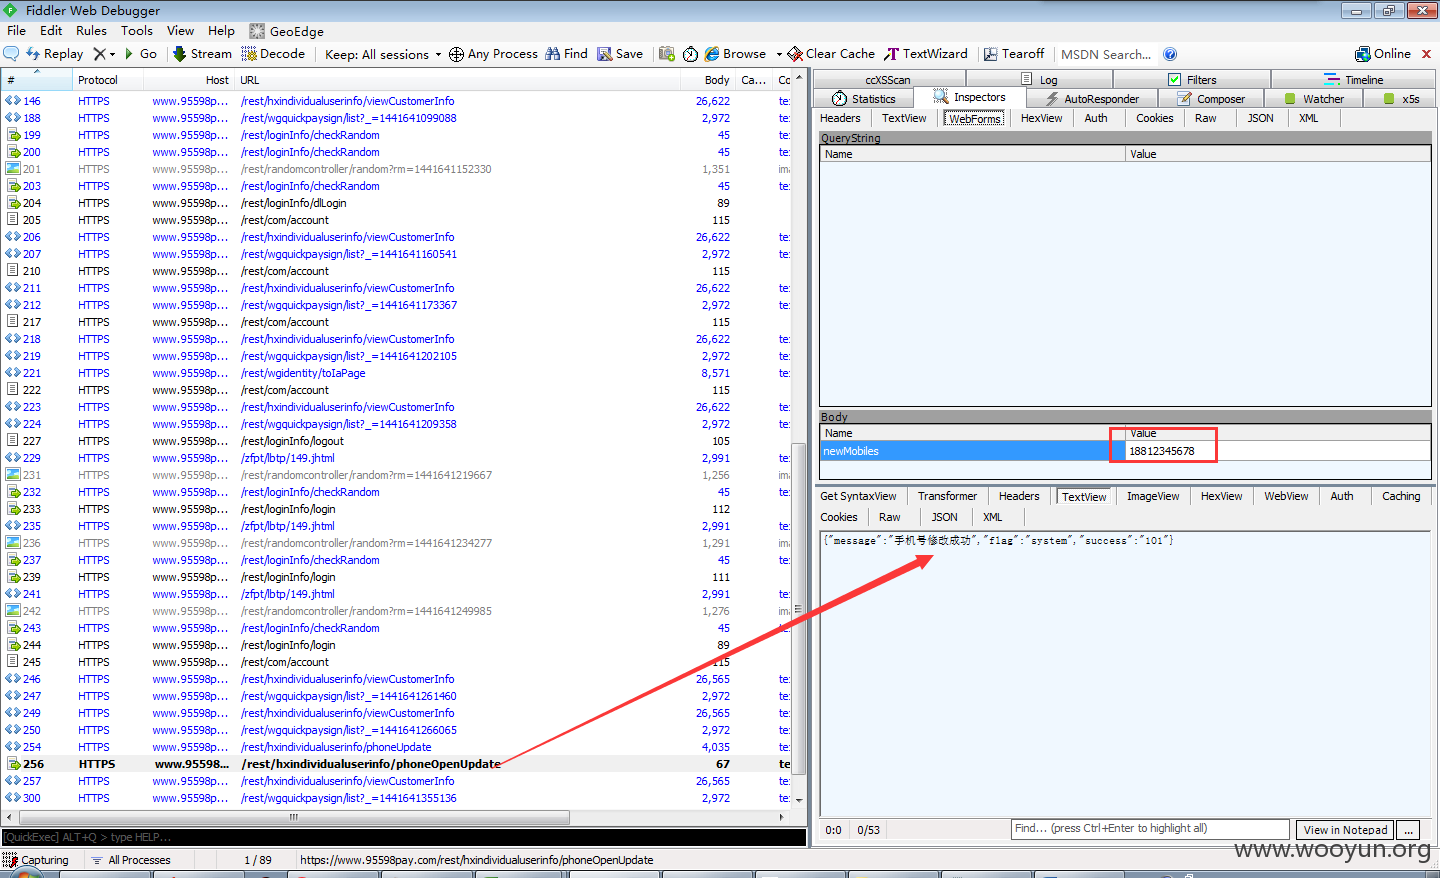1440x878 pixels.
Task: Click the camera screenshot toolbar icon
Action: click(667, 54)
